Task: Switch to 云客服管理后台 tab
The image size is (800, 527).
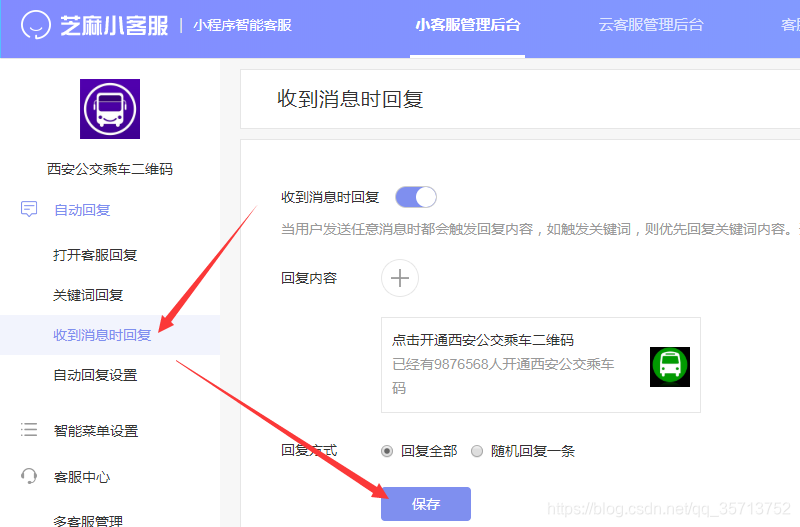Action: click(651, 25)
